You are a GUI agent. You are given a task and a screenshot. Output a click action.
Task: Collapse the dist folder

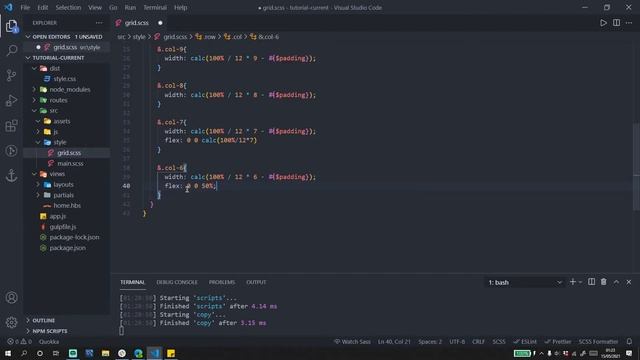(67, 68)
